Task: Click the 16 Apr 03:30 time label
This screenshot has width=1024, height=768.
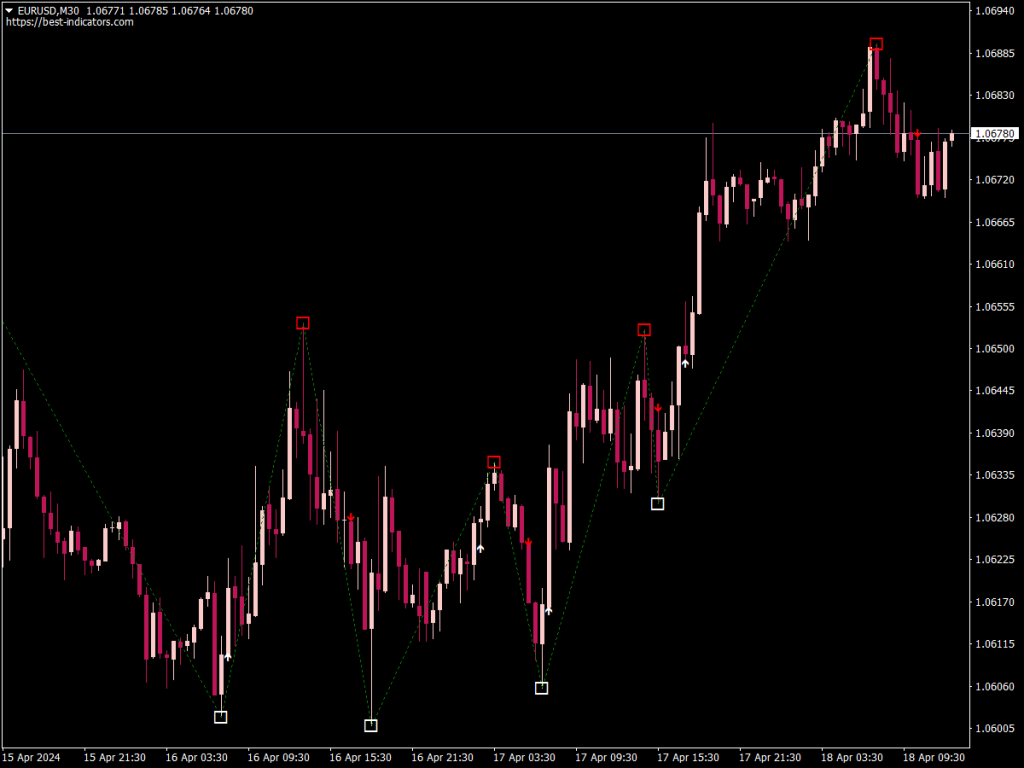Action: tap(197, 758)
